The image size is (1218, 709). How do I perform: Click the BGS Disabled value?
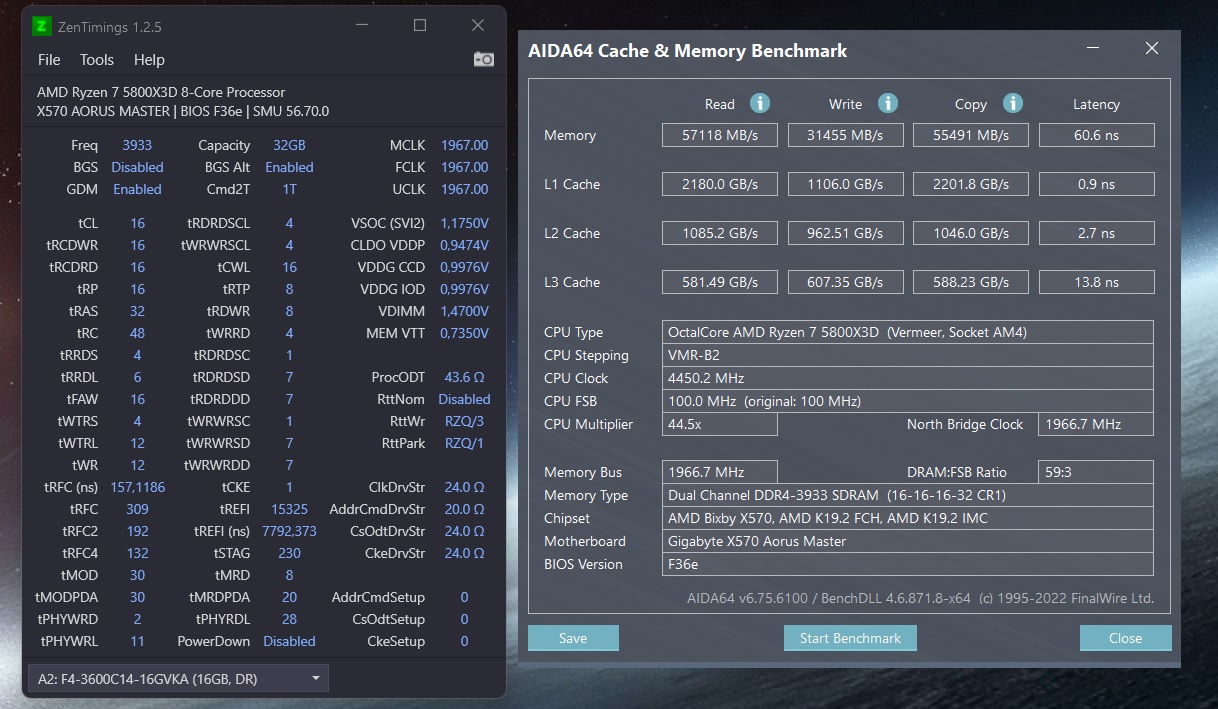(x=137, y=167)
